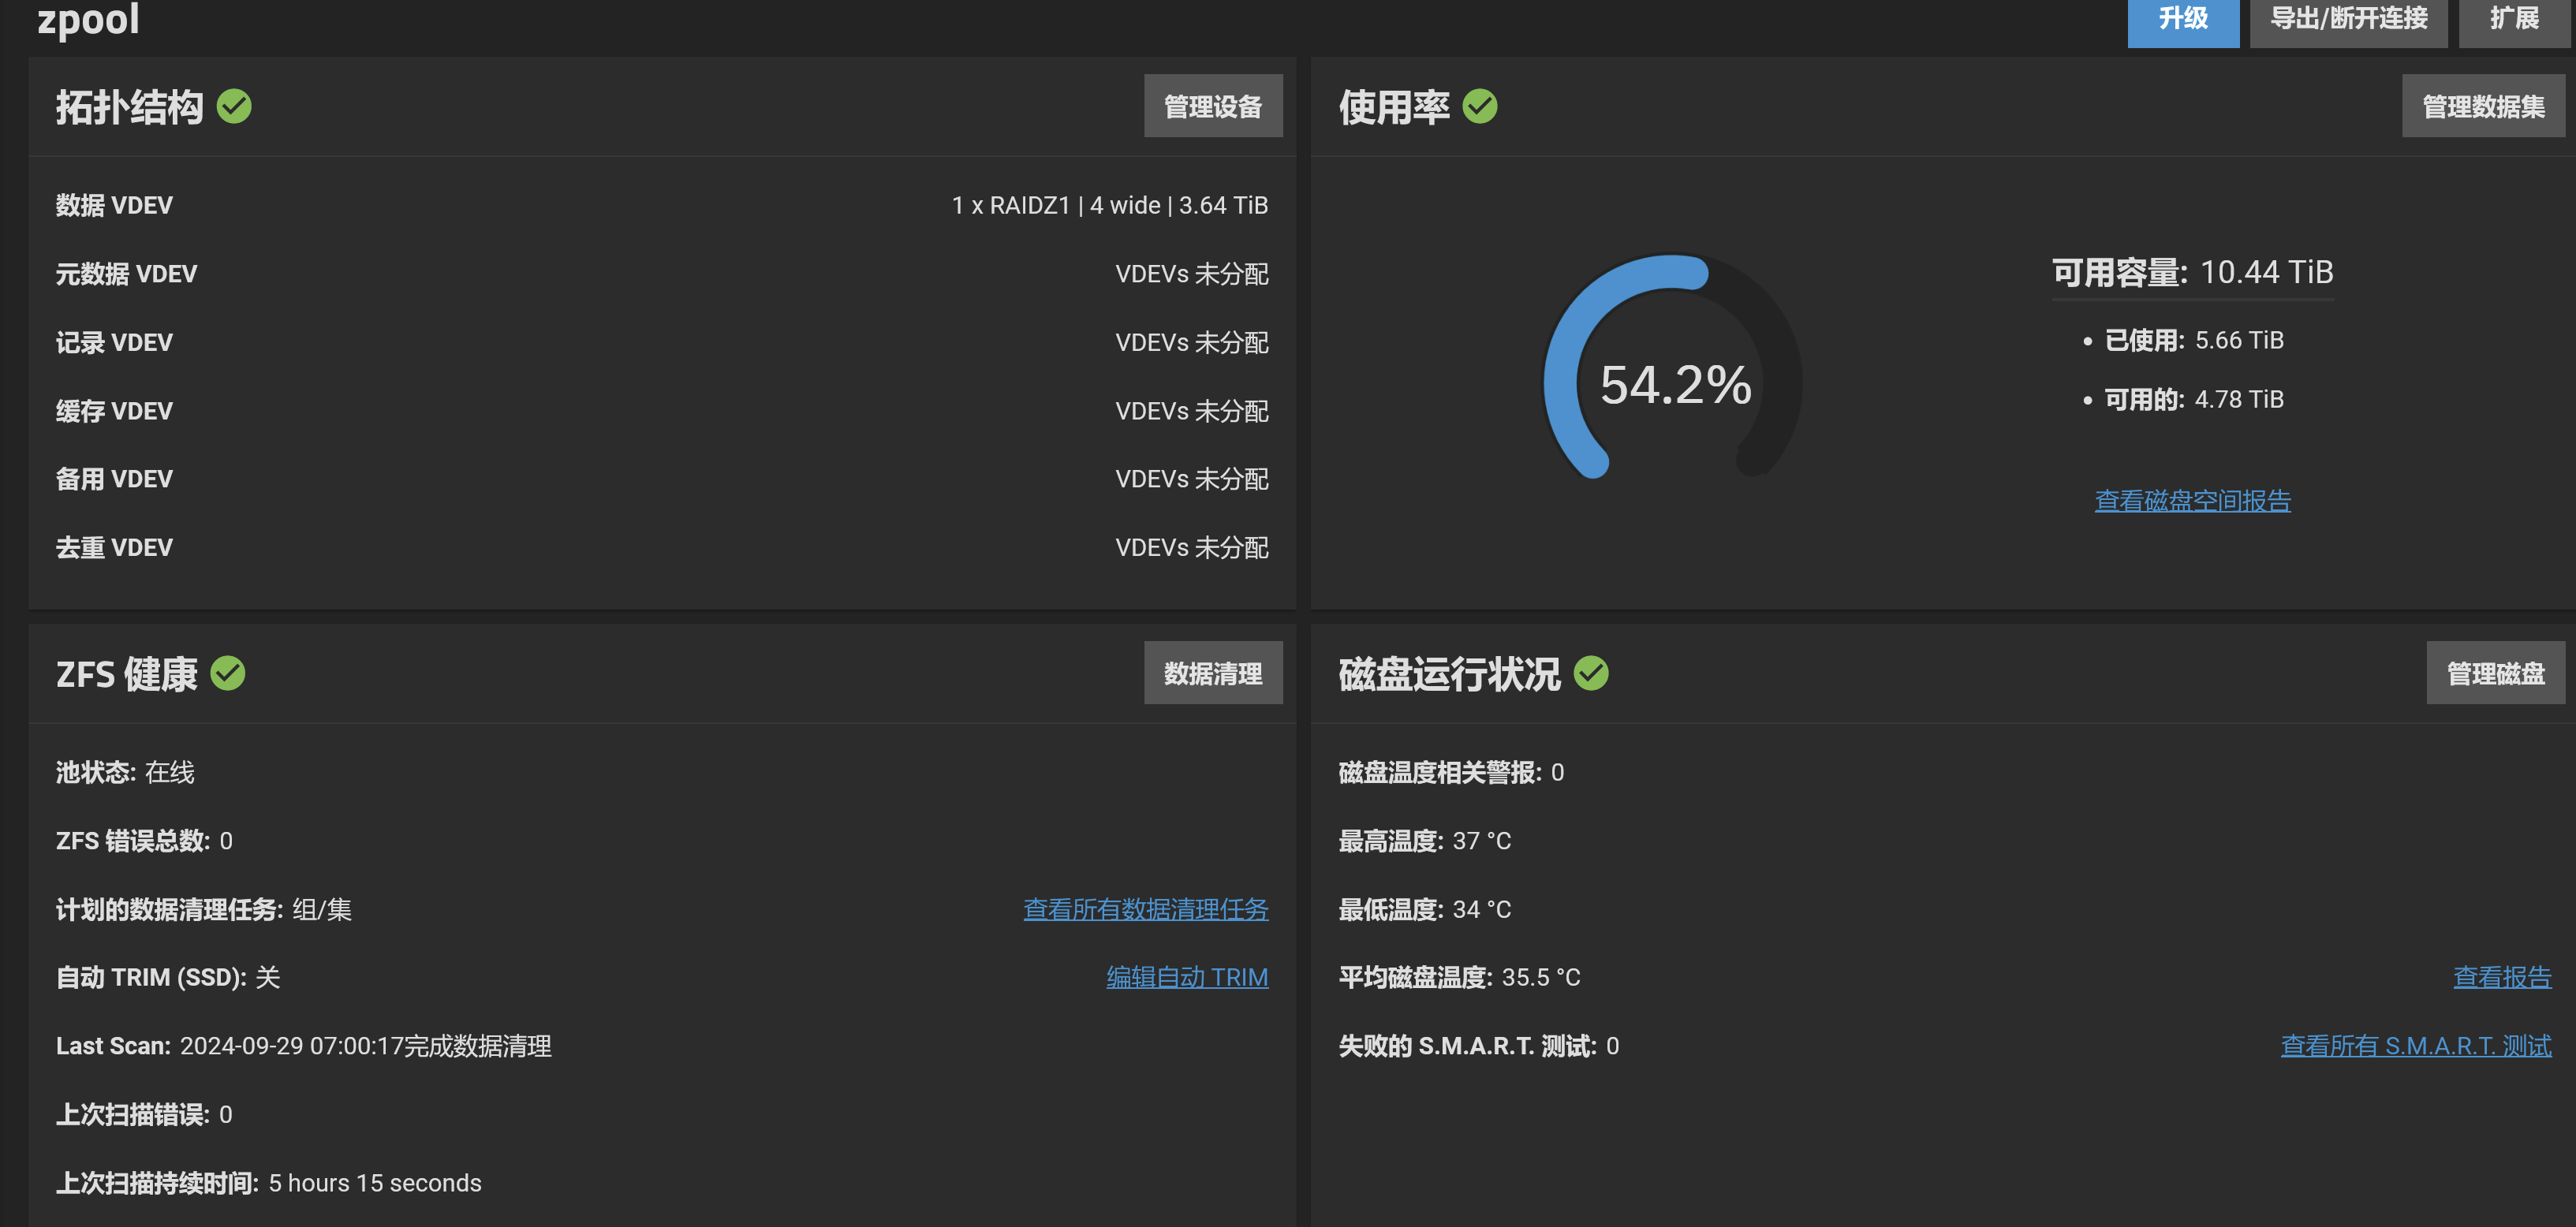2576x1227 pixels.
Task: Click the 扩展 button
Action: (2514, 20)
